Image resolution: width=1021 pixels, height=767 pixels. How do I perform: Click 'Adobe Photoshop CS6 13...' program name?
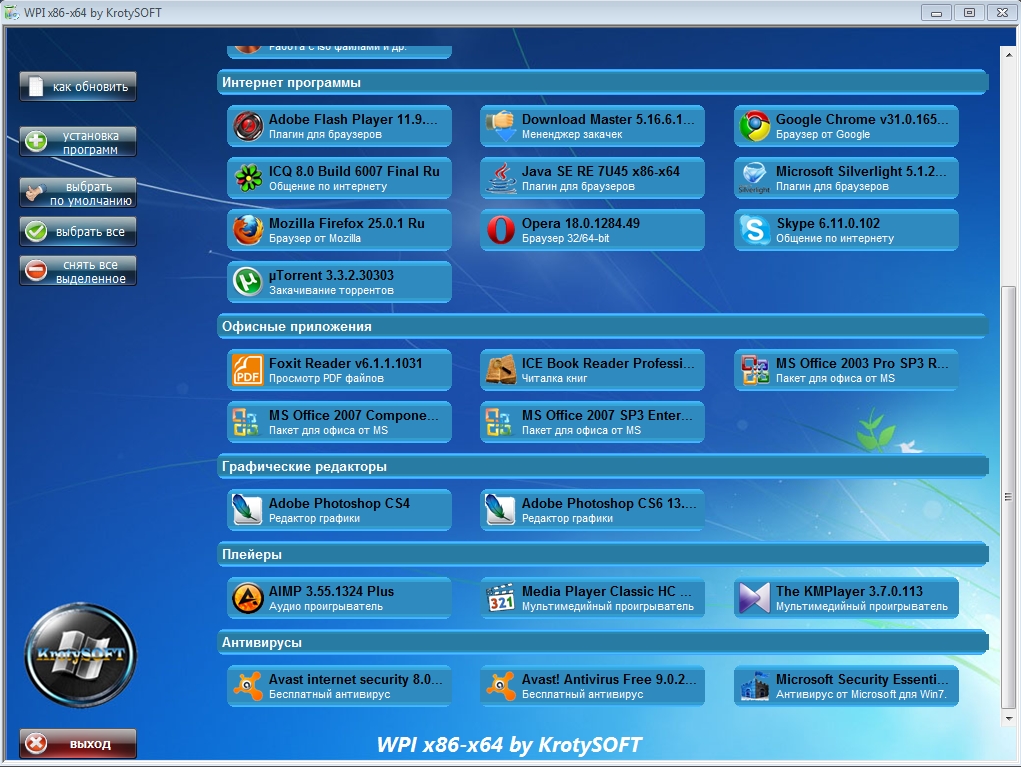point(609,503)
